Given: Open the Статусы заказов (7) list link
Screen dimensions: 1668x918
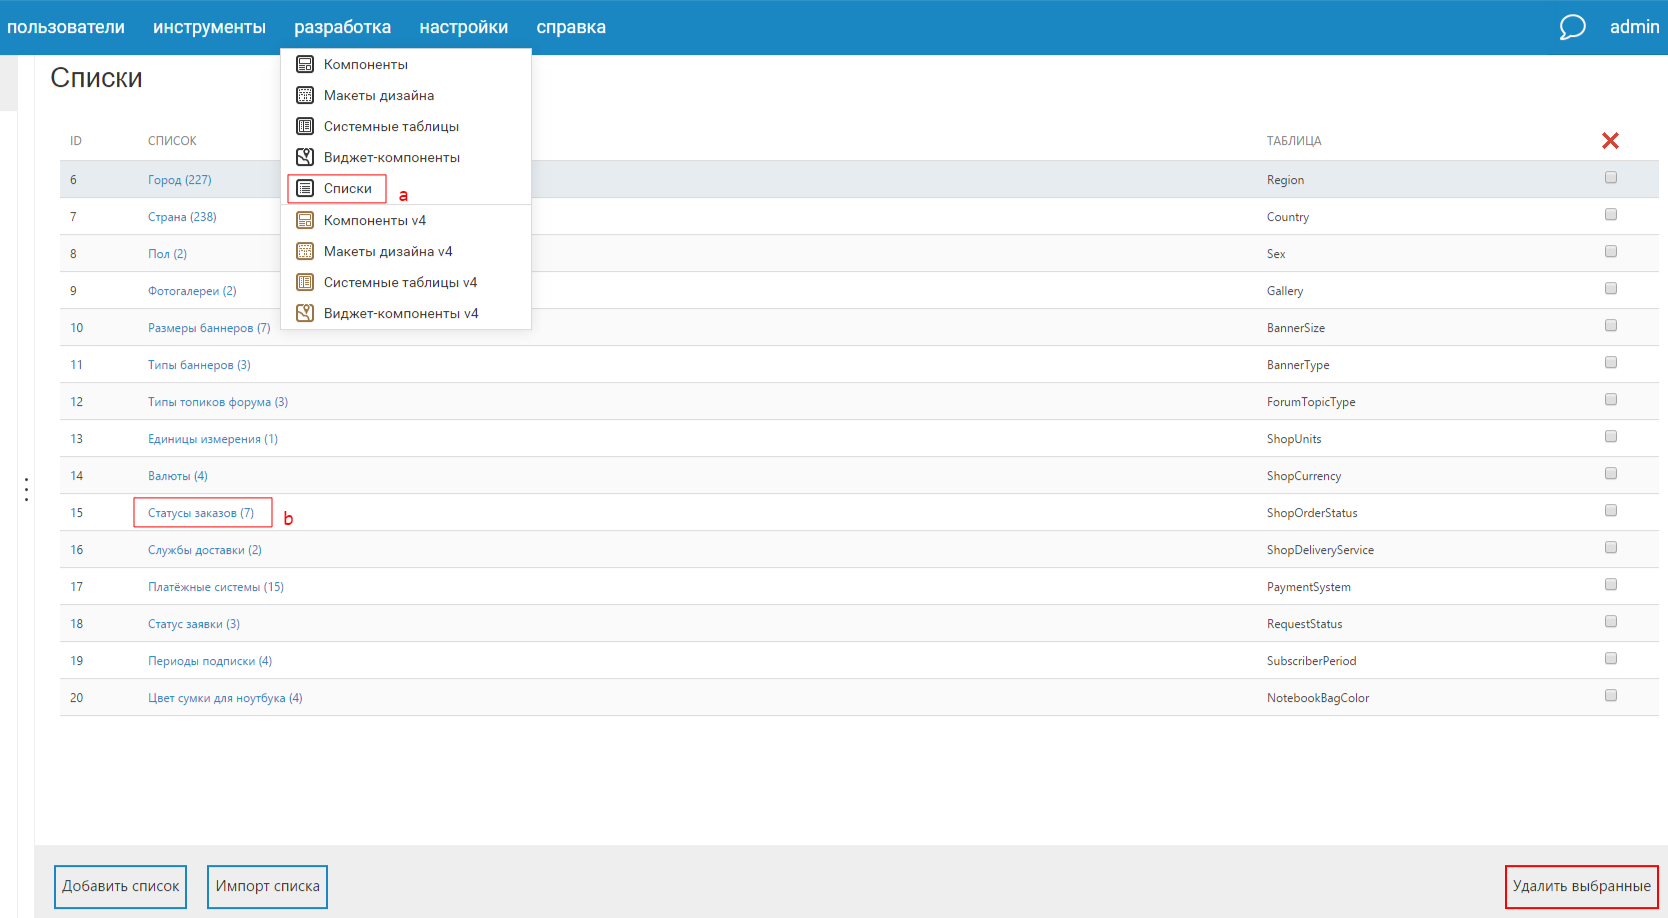Looking at the screenshot, I should tap(200, 513).
